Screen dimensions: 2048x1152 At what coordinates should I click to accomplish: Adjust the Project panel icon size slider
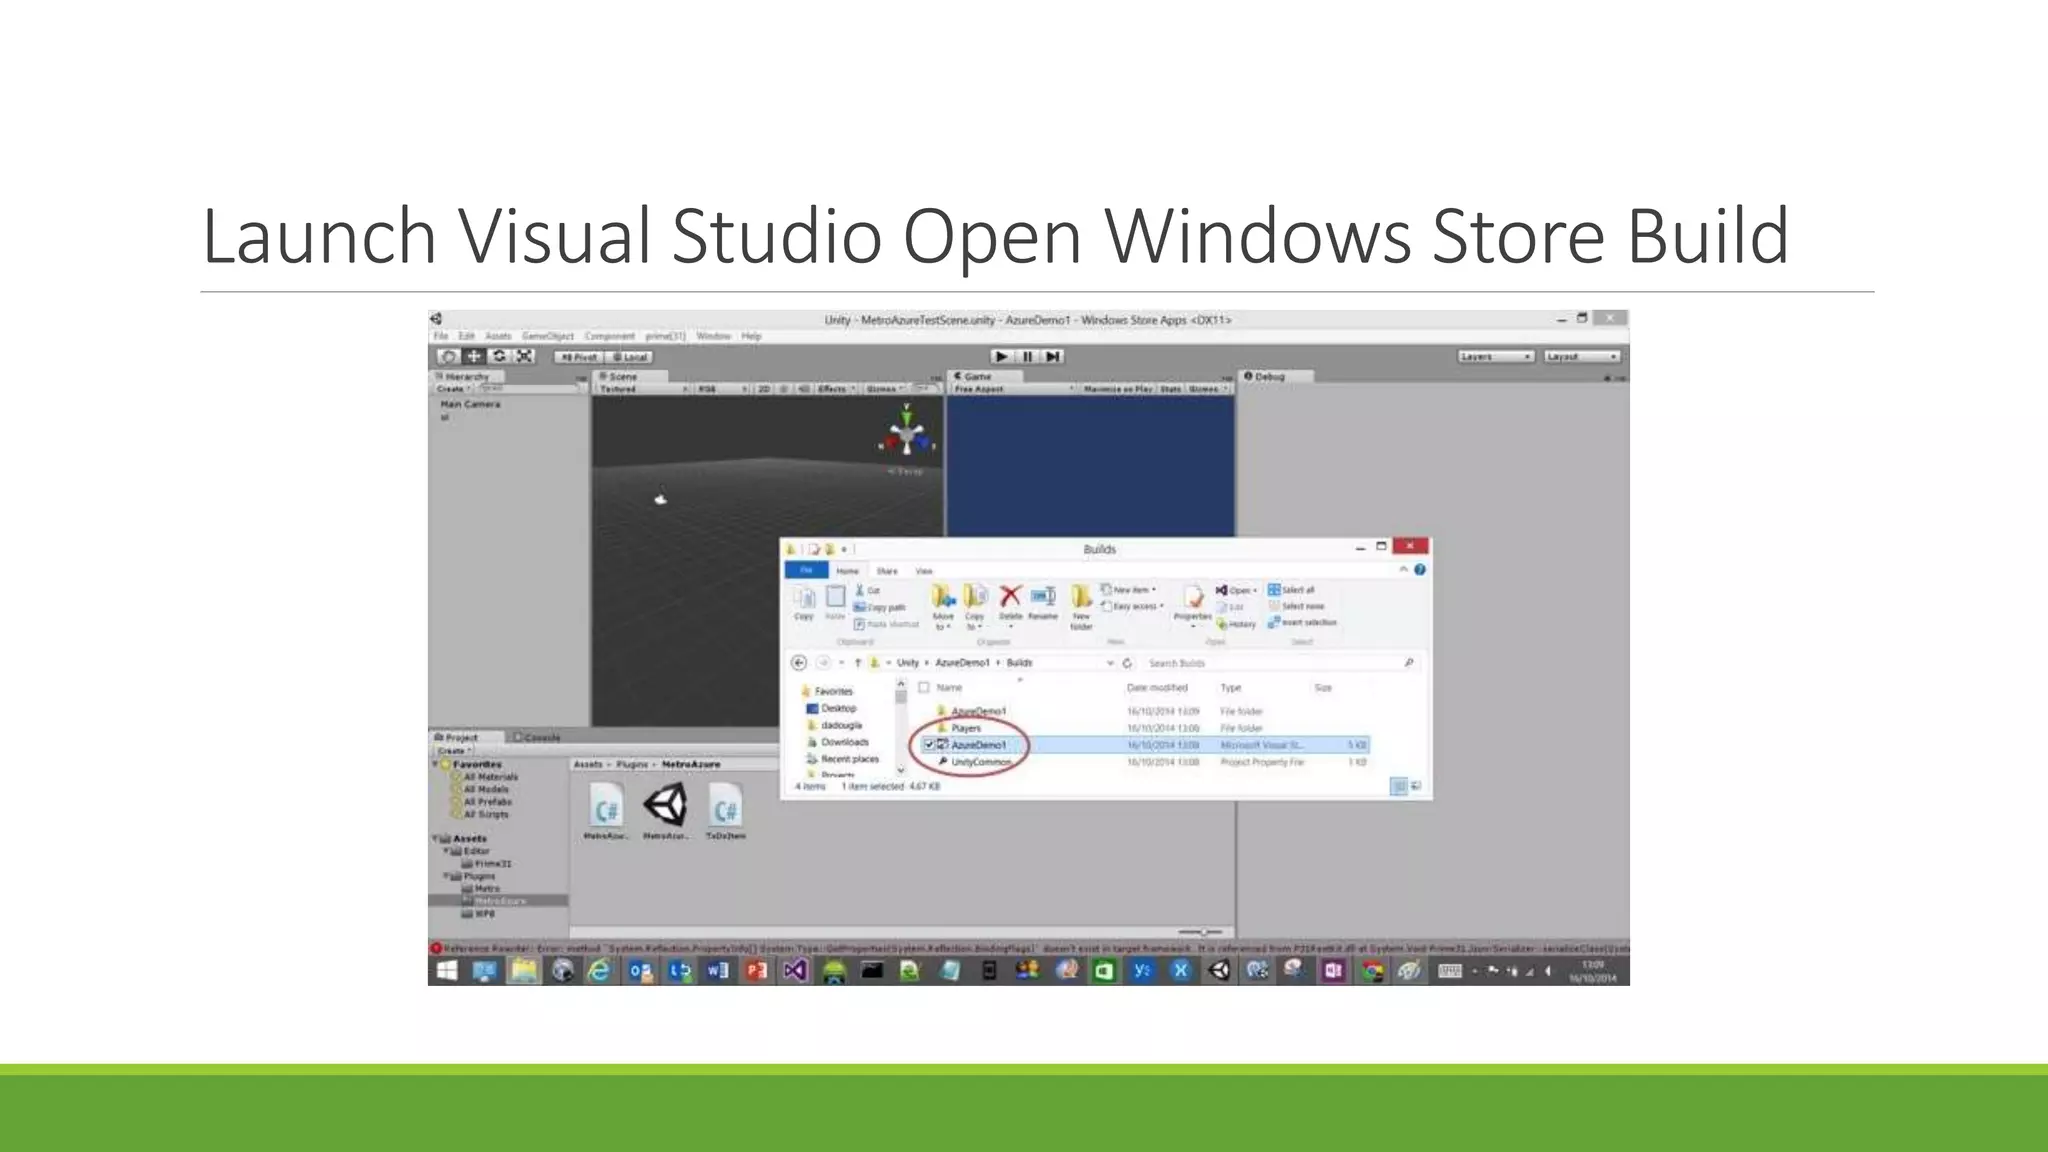pyautogui.click(x=1200, y=932)
